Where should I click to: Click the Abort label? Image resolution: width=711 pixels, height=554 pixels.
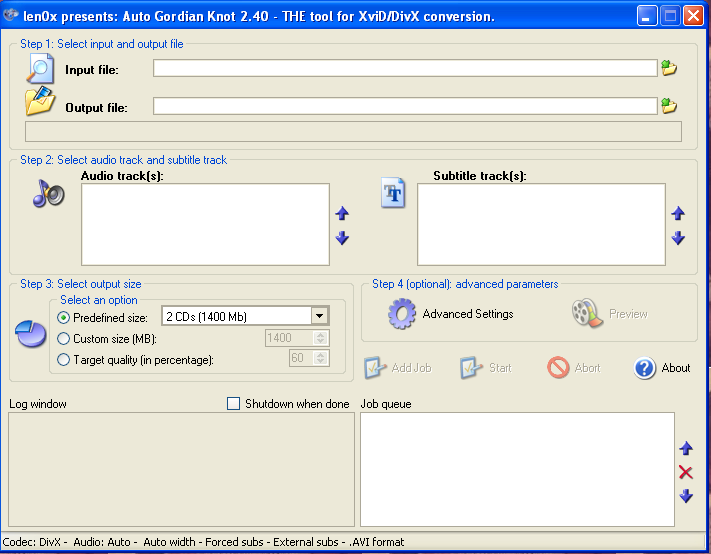pos(587,368)
